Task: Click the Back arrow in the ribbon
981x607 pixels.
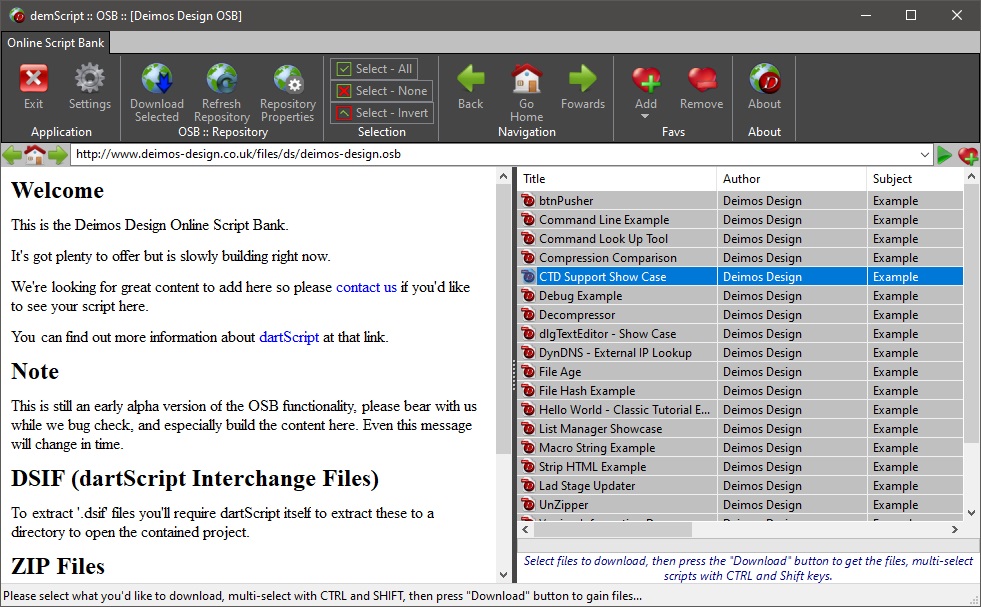Action: tap(470, 78)
